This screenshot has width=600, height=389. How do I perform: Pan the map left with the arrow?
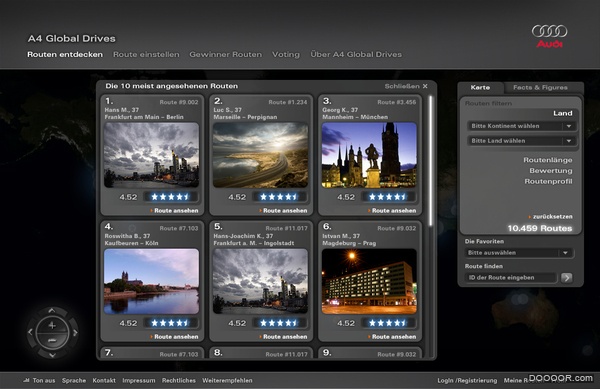tap(30, 332)
